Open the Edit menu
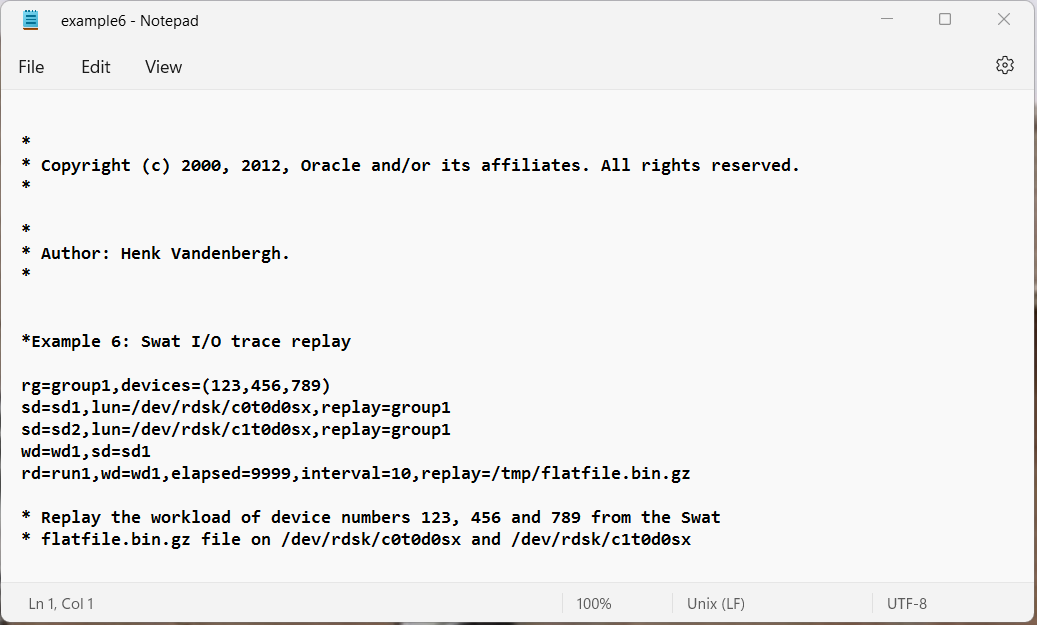The width and height of the screenshot is (1037, 625). pyautogui.click(x=96, y=67)
